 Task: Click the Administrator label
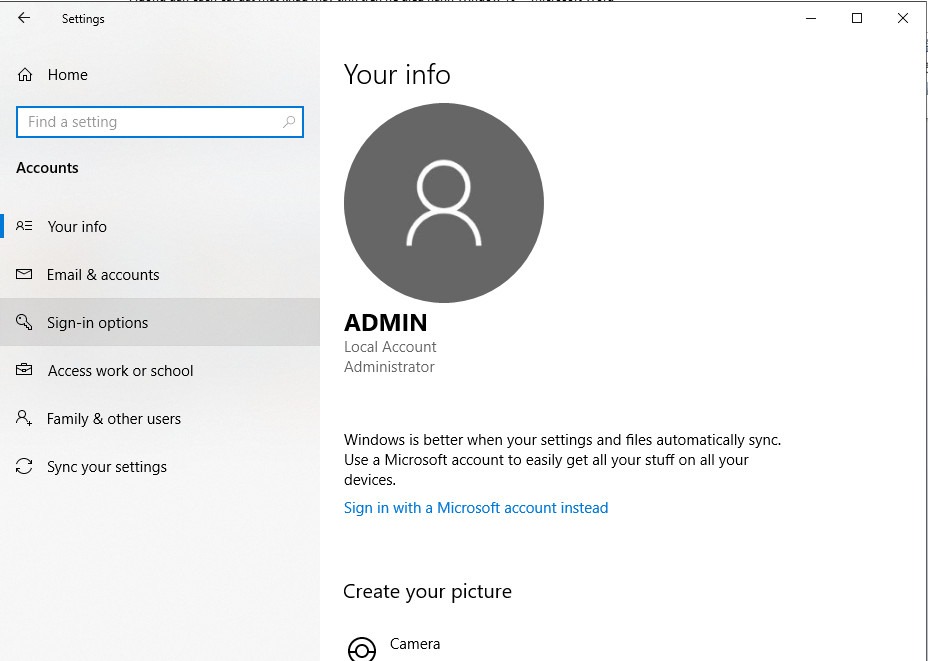(389, 367)
